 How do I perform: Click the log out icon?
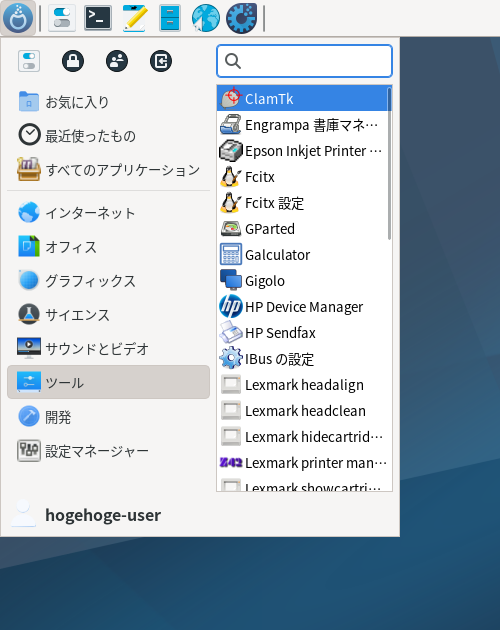tap(161, 61)
